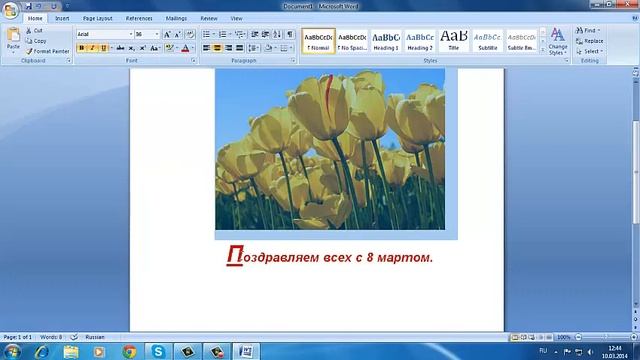The height and width of the screenshot is (360, 640).
Task: Click the red Font Color button
Action: (185, 48)
